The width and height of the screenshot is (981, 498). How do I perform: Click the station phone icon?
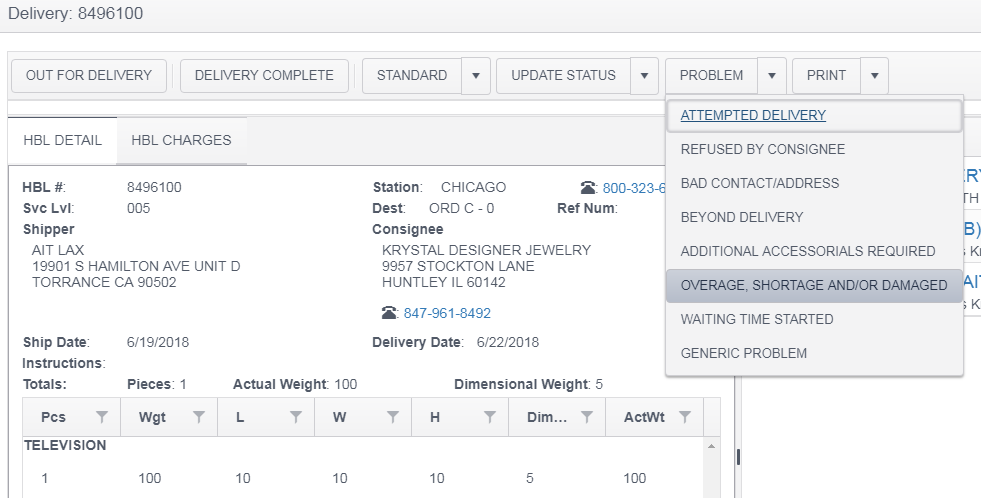pos(588,188)
